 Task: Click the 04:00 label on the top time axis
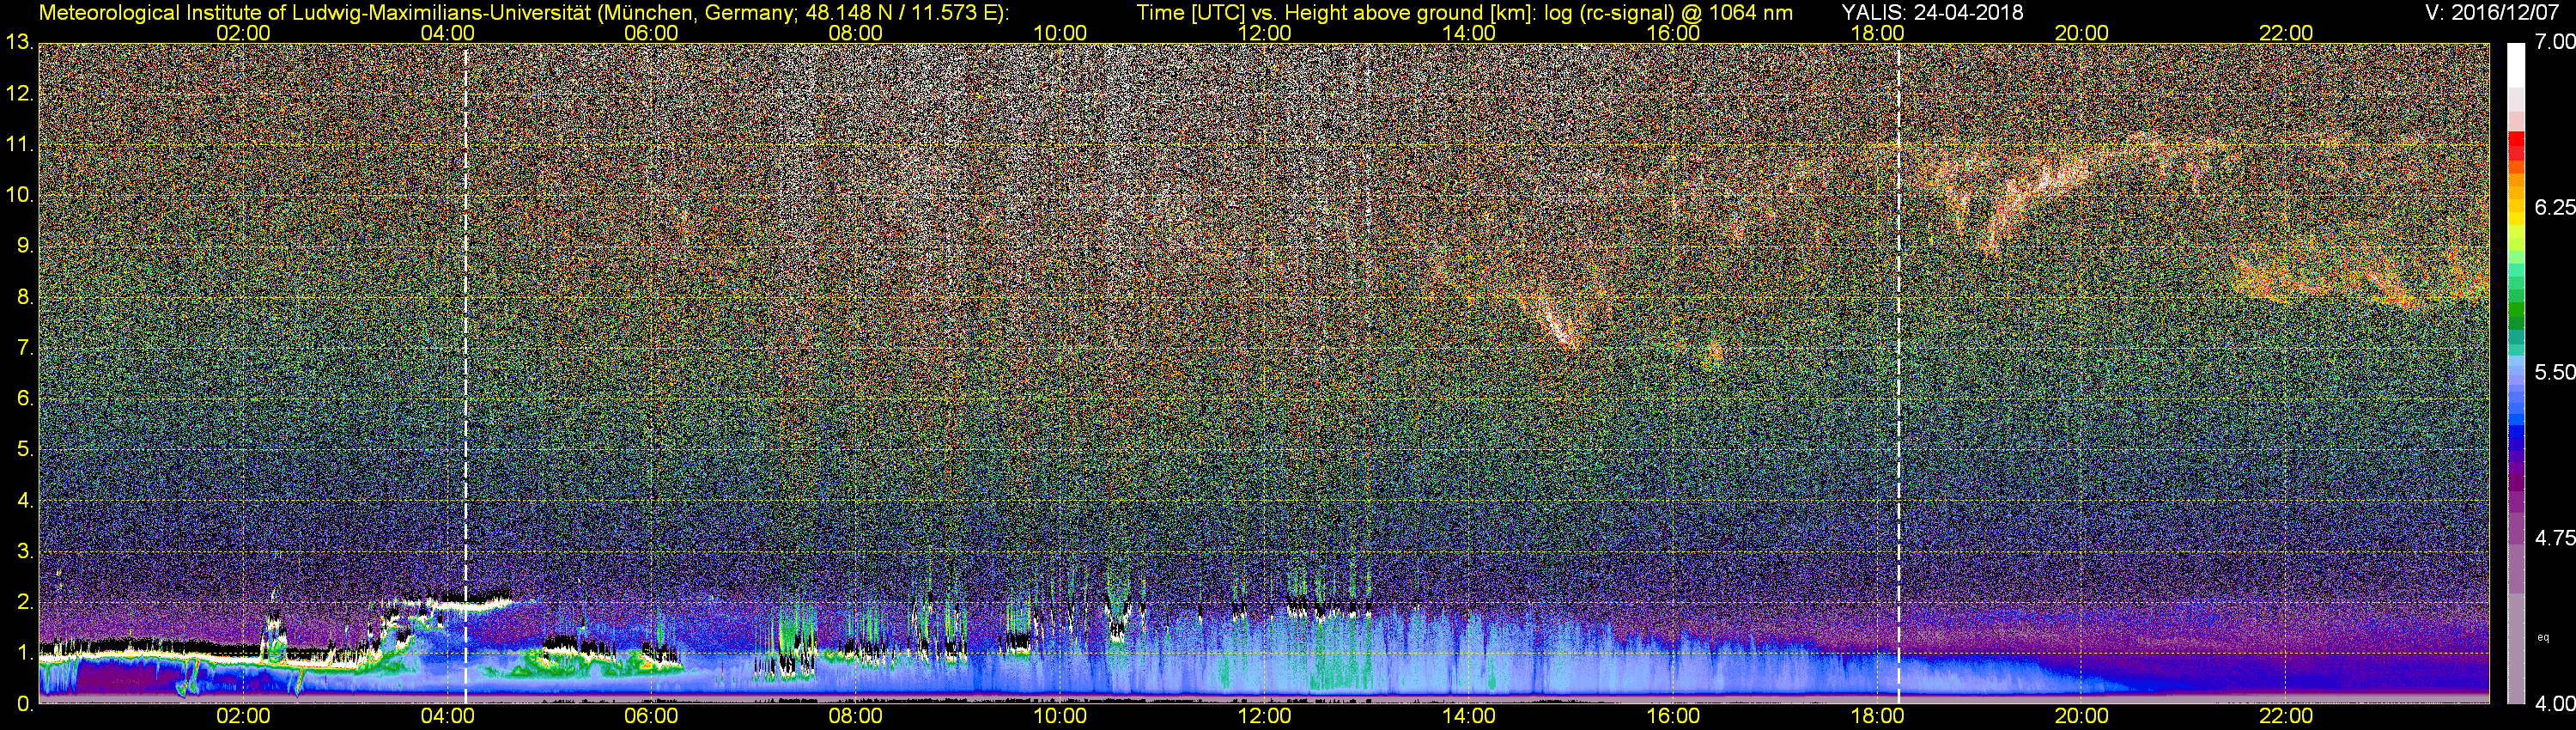coord(447,33)
